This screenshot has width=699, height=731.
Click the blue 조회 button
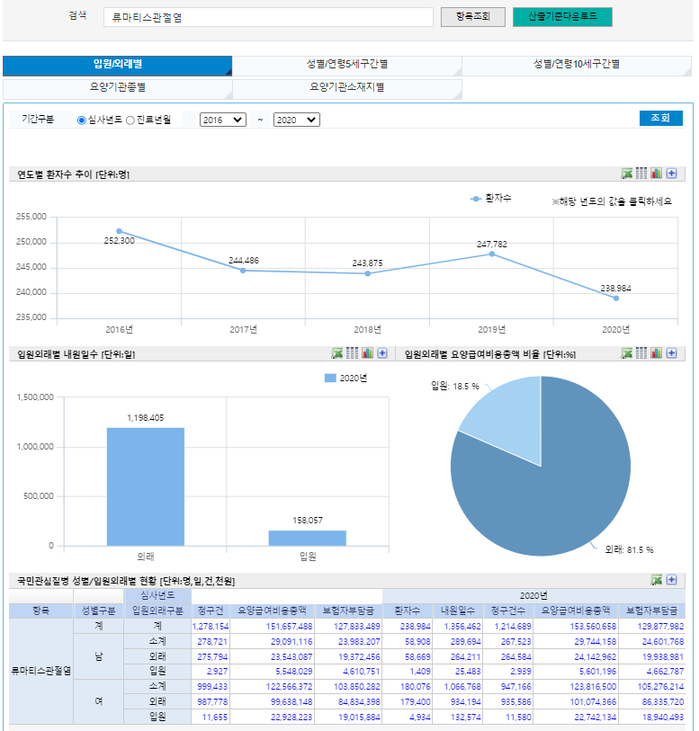pos(660,118)
